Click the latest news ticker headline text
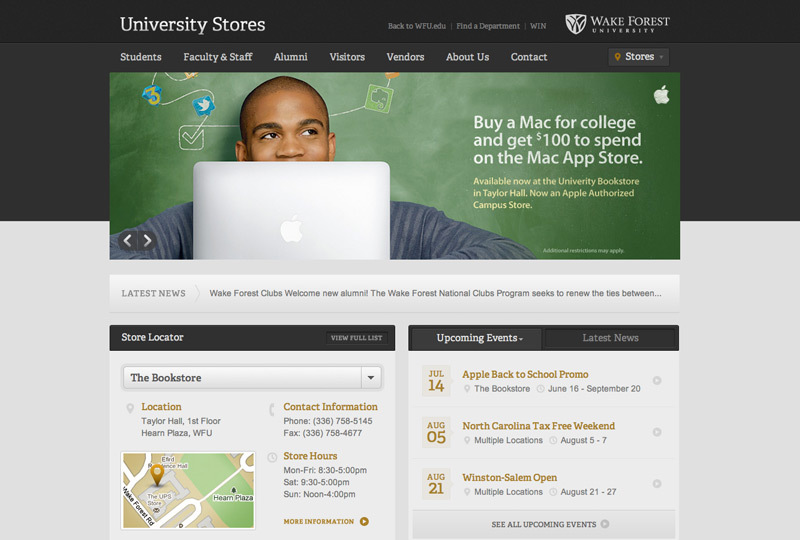 [x=435, y=293]
